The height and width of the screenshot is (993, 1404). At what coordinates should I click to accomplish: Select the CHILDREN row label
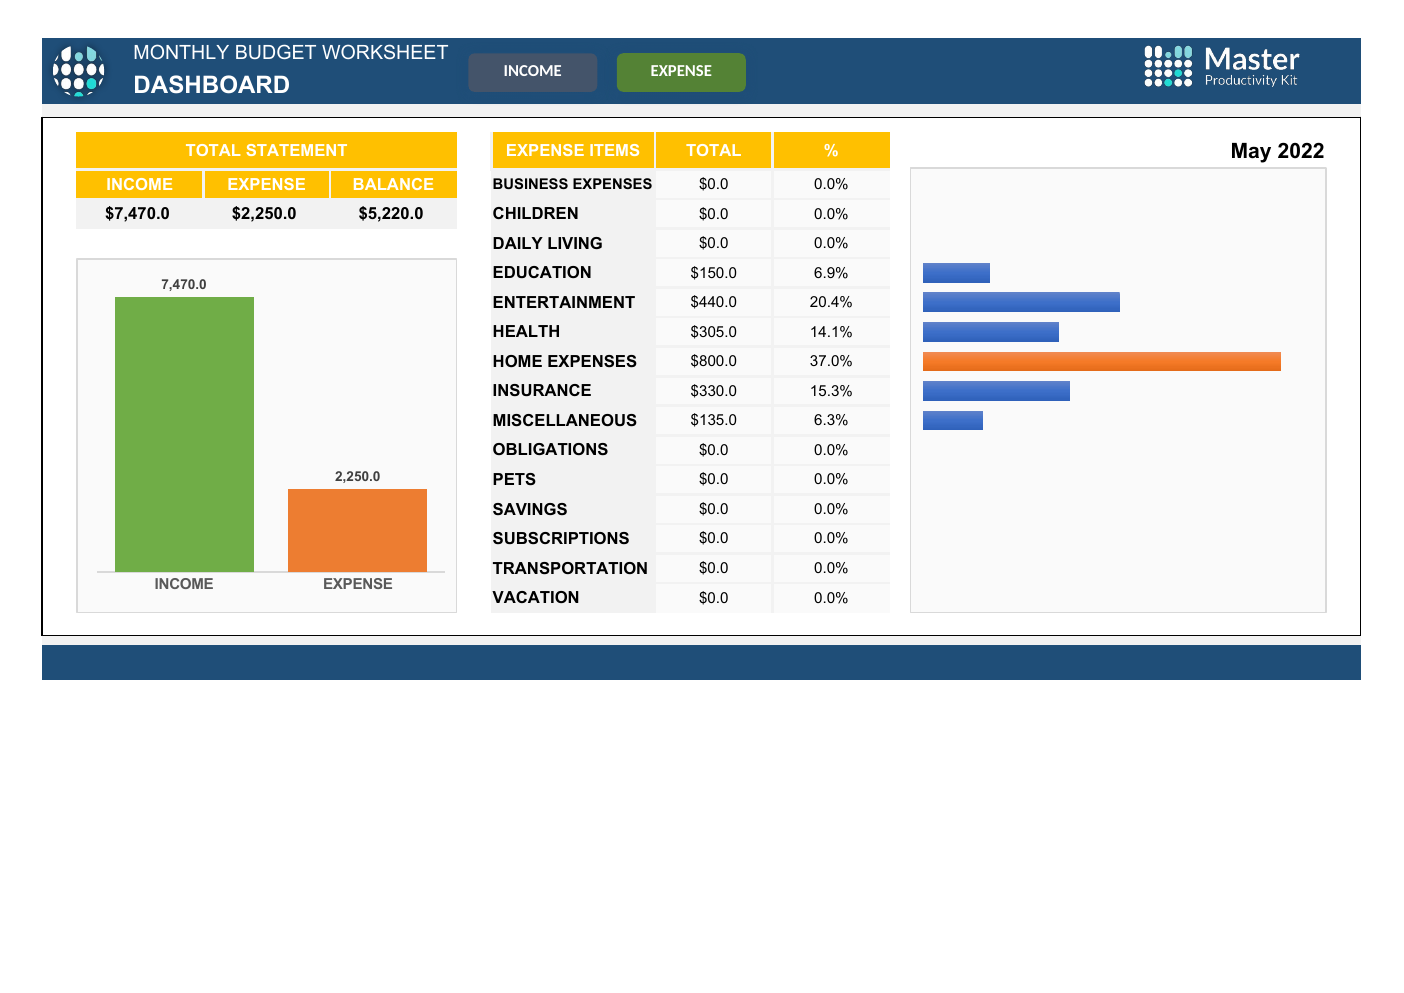535,213
